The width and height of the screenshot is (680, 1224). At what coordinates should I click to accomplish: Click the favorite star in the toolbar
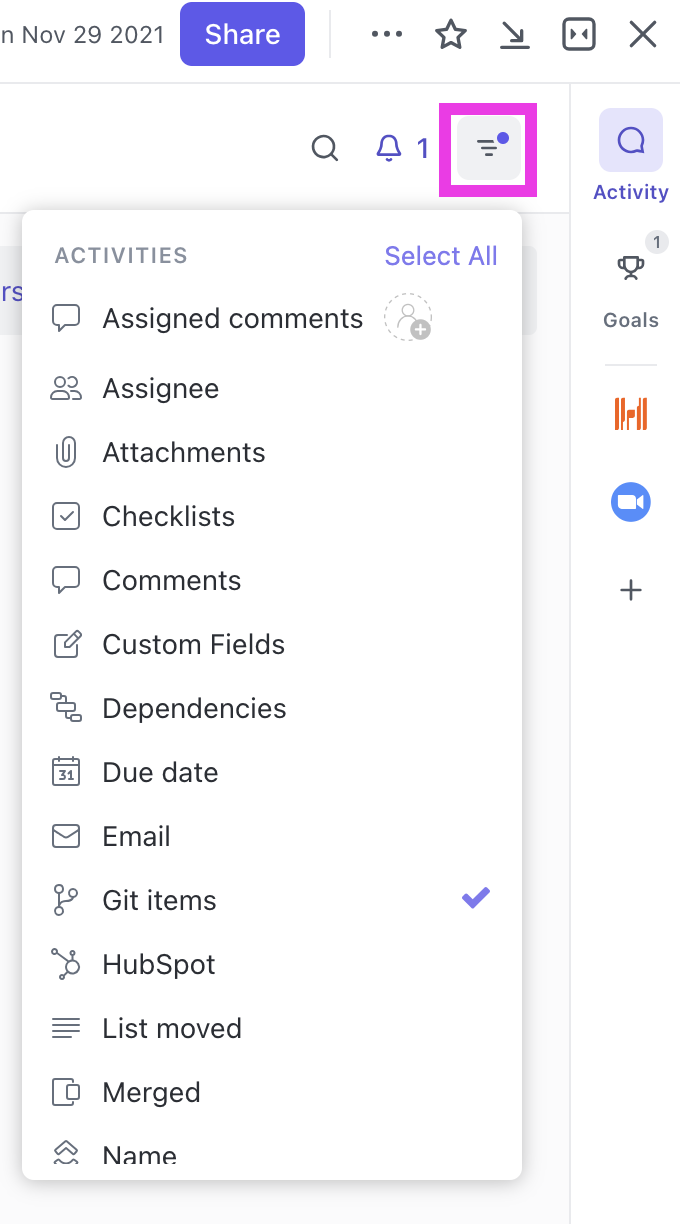click(450, 34)
